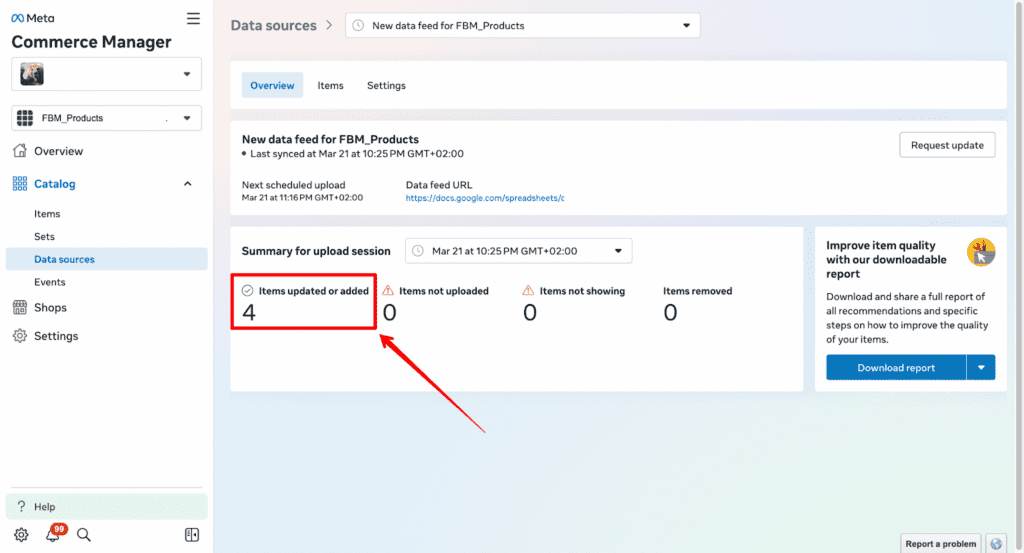Click the Items updated or added count 4
The width and height of the screenshot is (1024, 553).
(x=248, y=313)
